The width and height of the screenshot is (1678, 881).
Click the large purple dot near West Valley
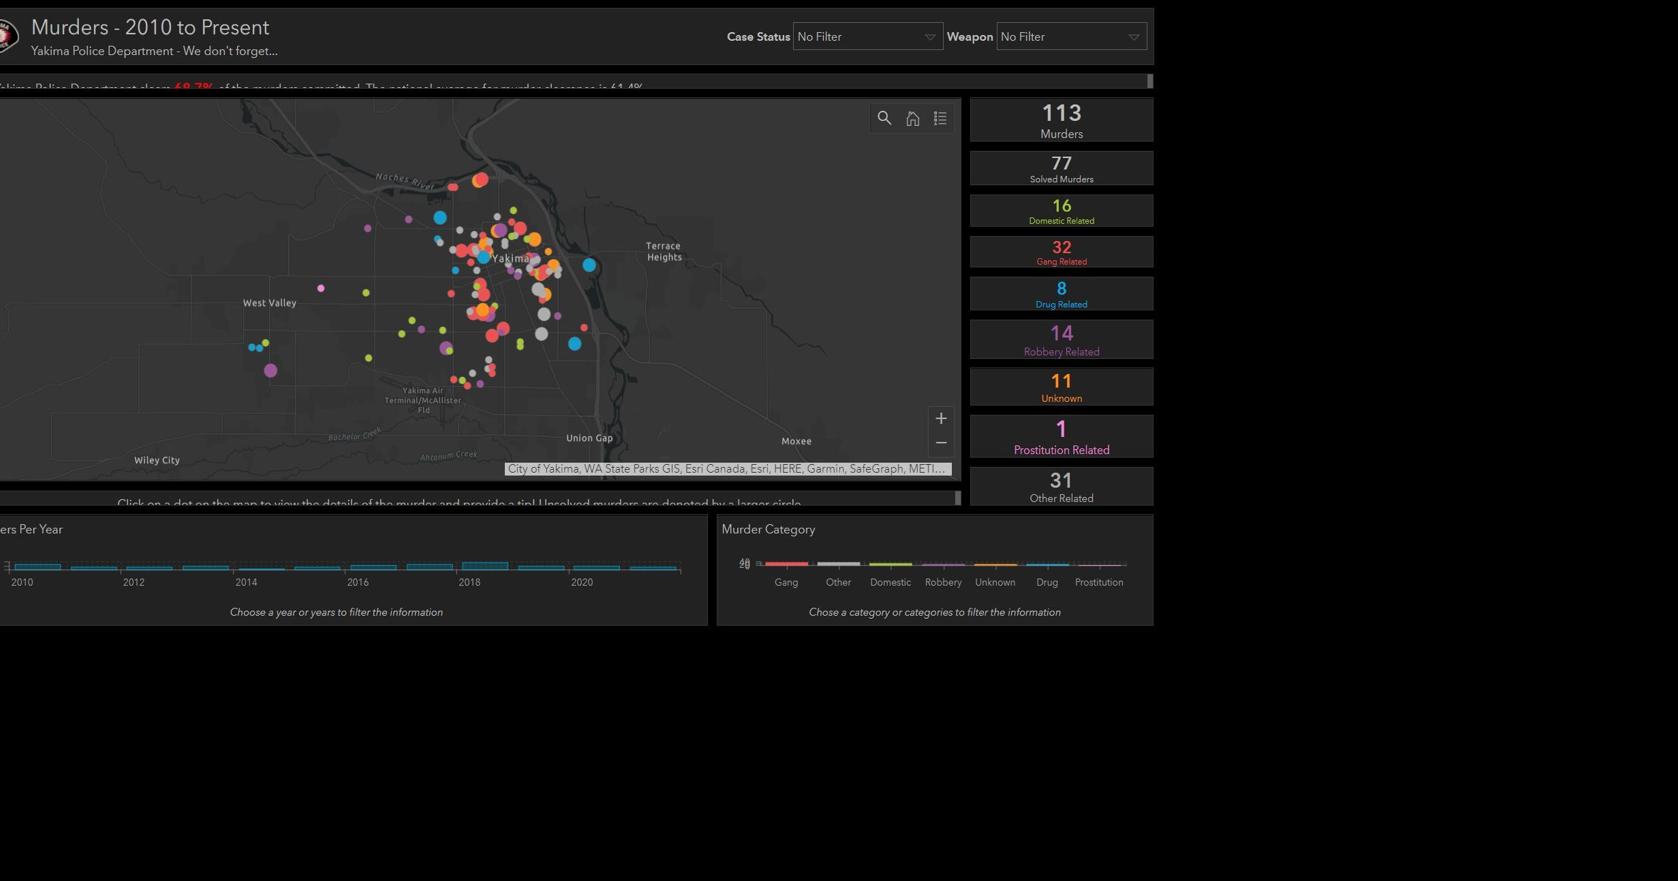(270, 370)
